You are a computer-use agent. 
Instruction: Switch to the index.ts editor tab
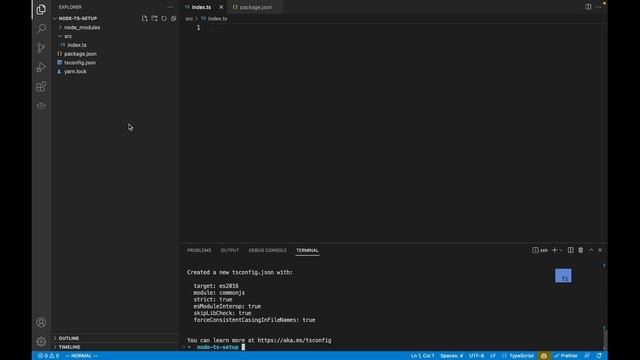(201, 7)
